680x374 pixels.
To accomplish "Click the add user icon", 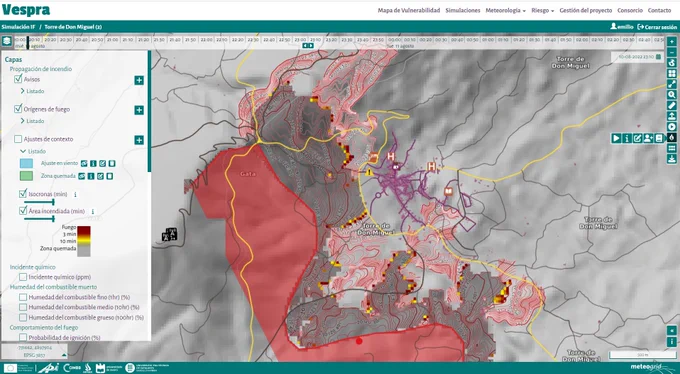I will (648, 138).
